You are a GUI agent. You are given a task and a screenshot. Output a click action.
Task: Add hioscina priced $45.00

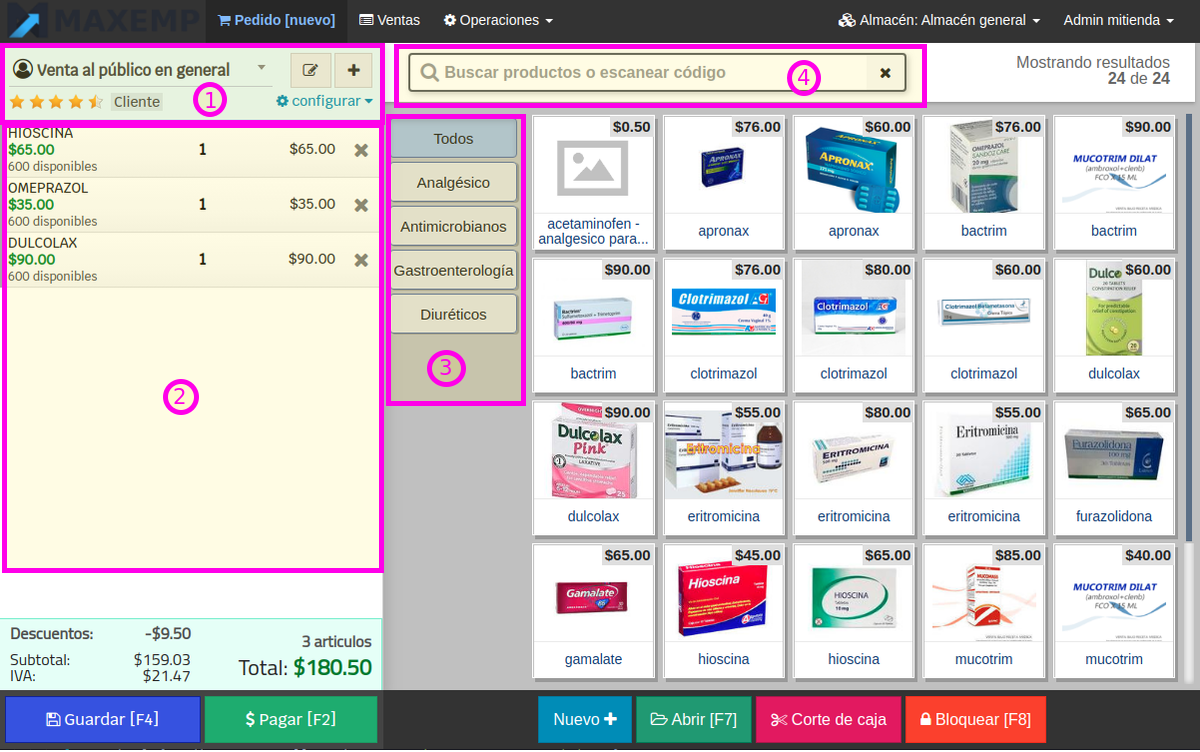[x=724, y=612]
